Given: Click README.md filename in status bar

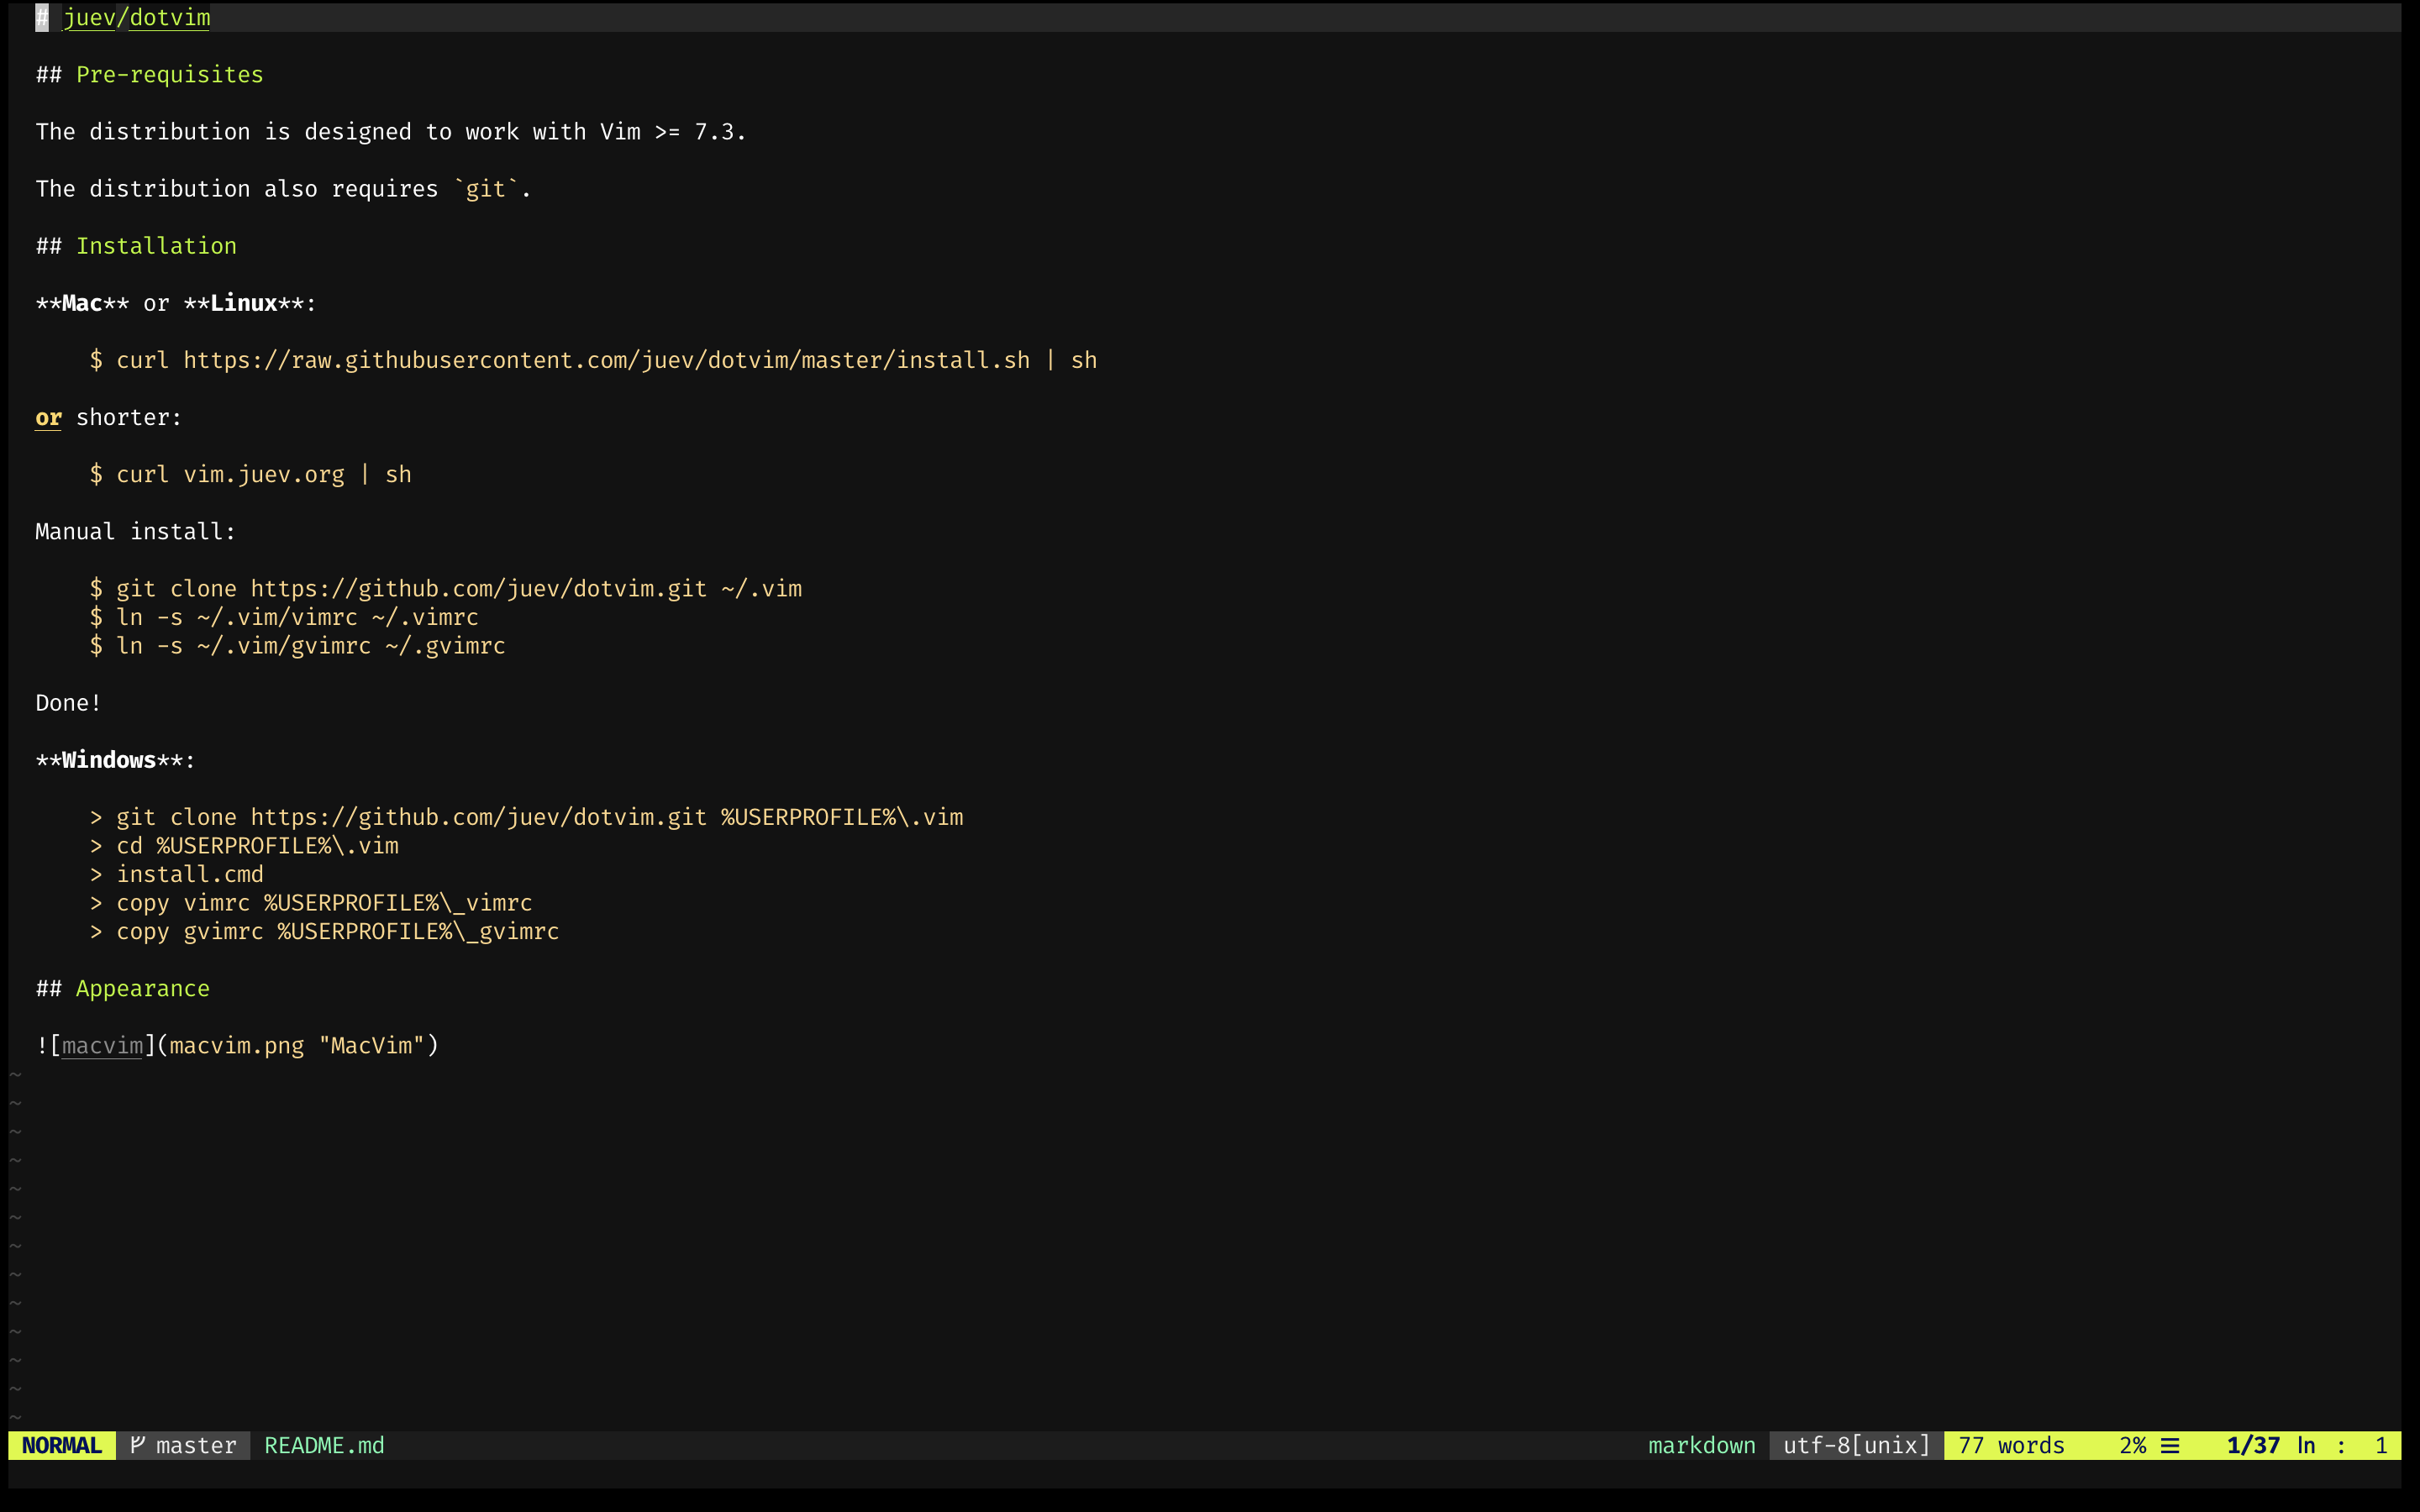Looking at the screenshot, I should [324, 1445].
